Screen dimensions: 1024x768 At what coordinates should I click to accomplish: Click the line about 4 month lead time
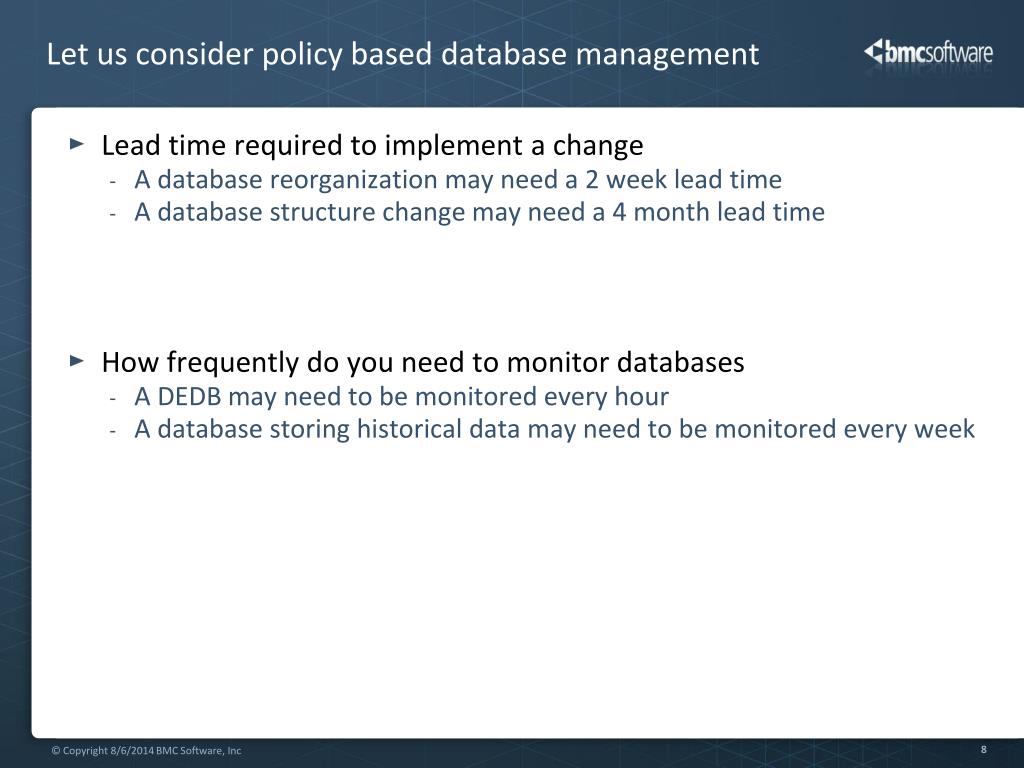pos(479,212)
